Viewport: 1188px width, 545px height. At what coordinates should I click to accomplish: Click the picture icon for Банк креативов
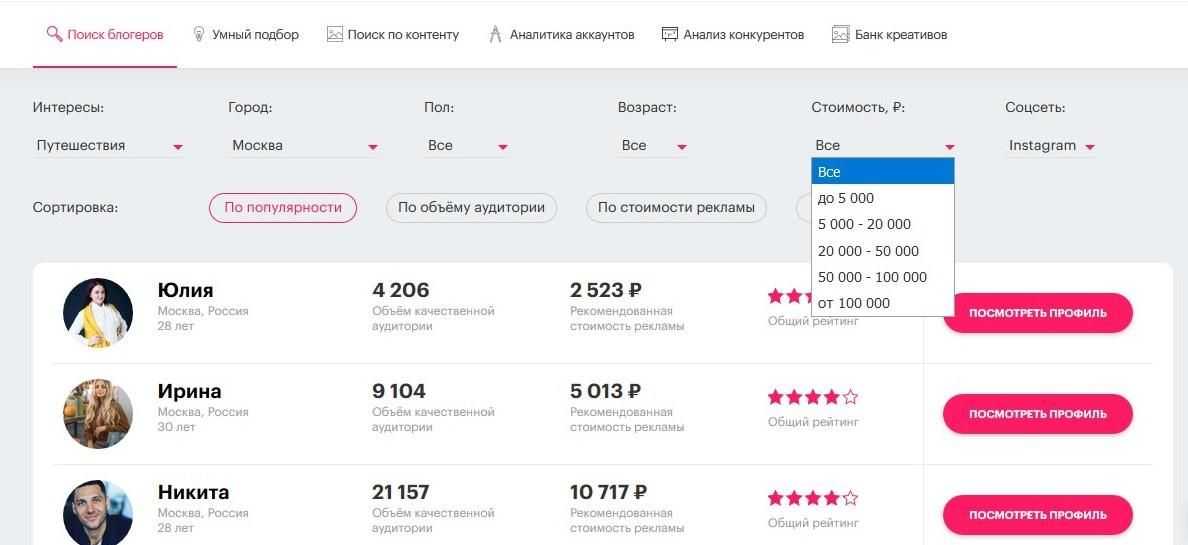click(x=840, y=34)
